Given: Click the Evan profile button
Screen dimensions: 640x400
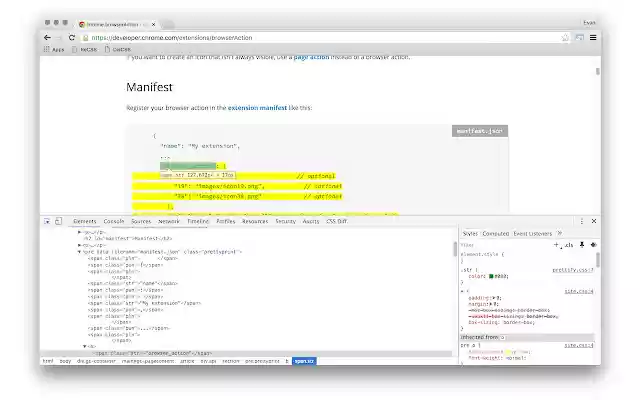Looking at the screenshot, I should pos(589,23).
